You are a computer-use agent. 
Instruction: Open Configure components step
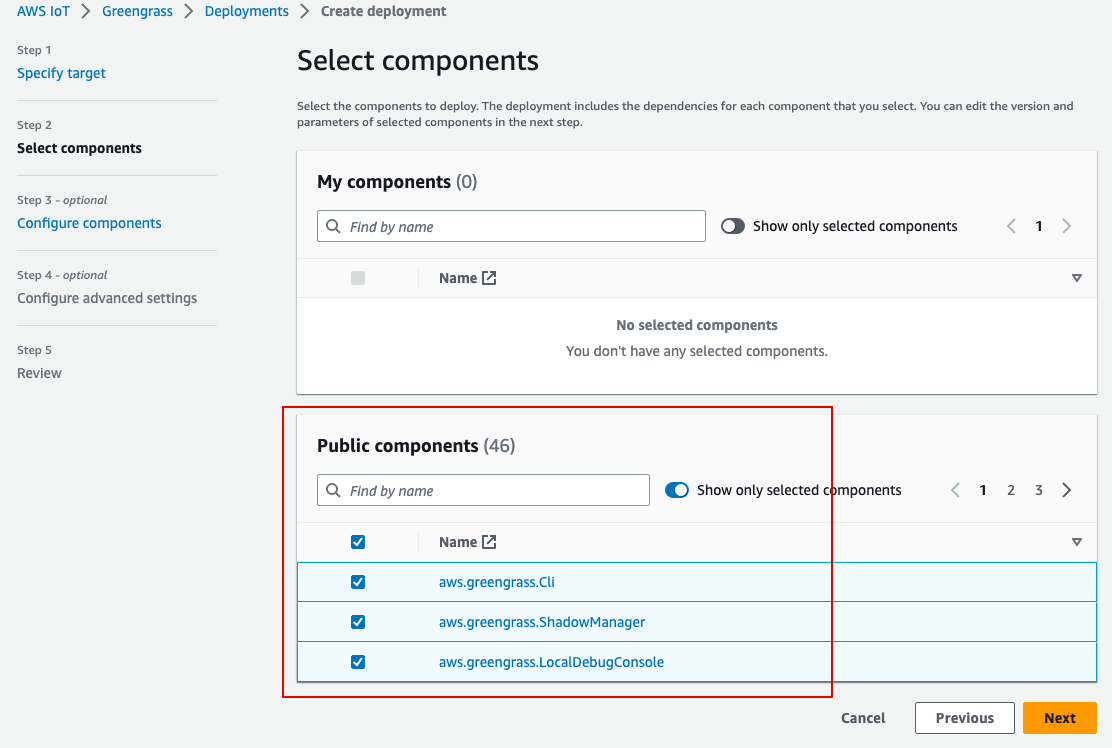tap(89, 223)
